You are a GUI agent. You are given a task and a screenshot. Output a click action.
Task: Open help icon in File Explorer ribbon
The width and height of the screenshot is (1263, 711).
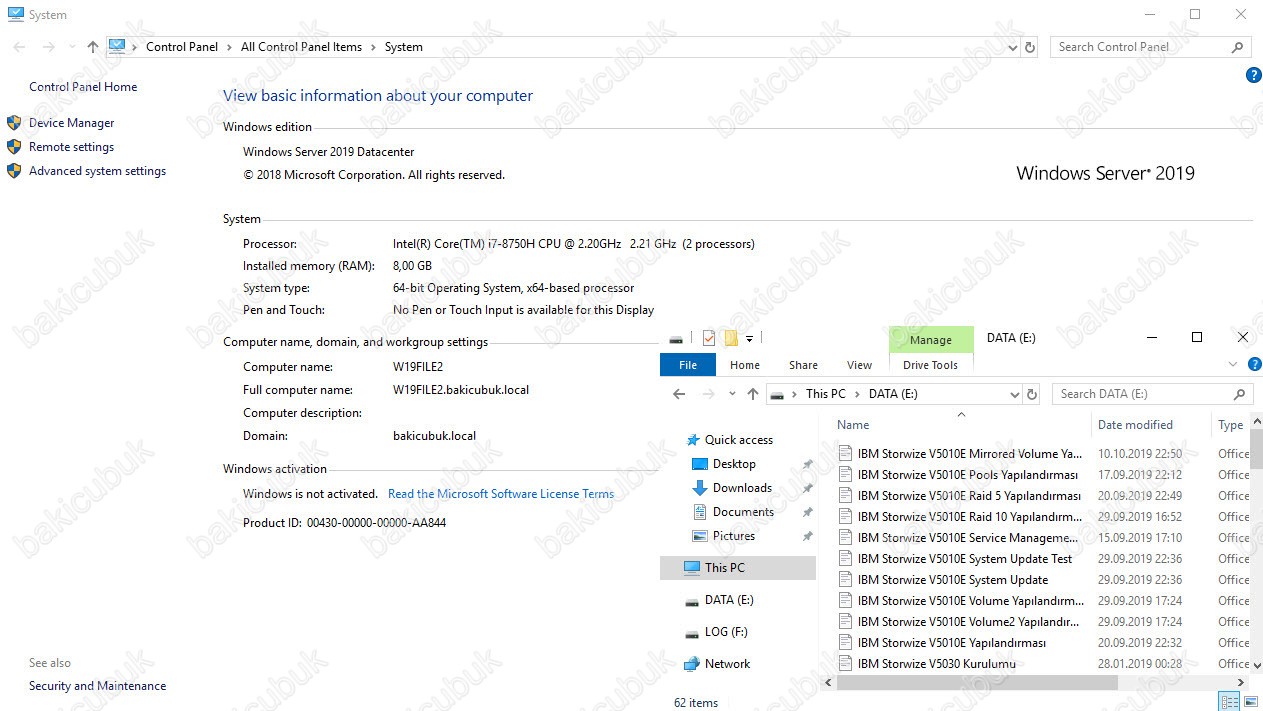1254,365
